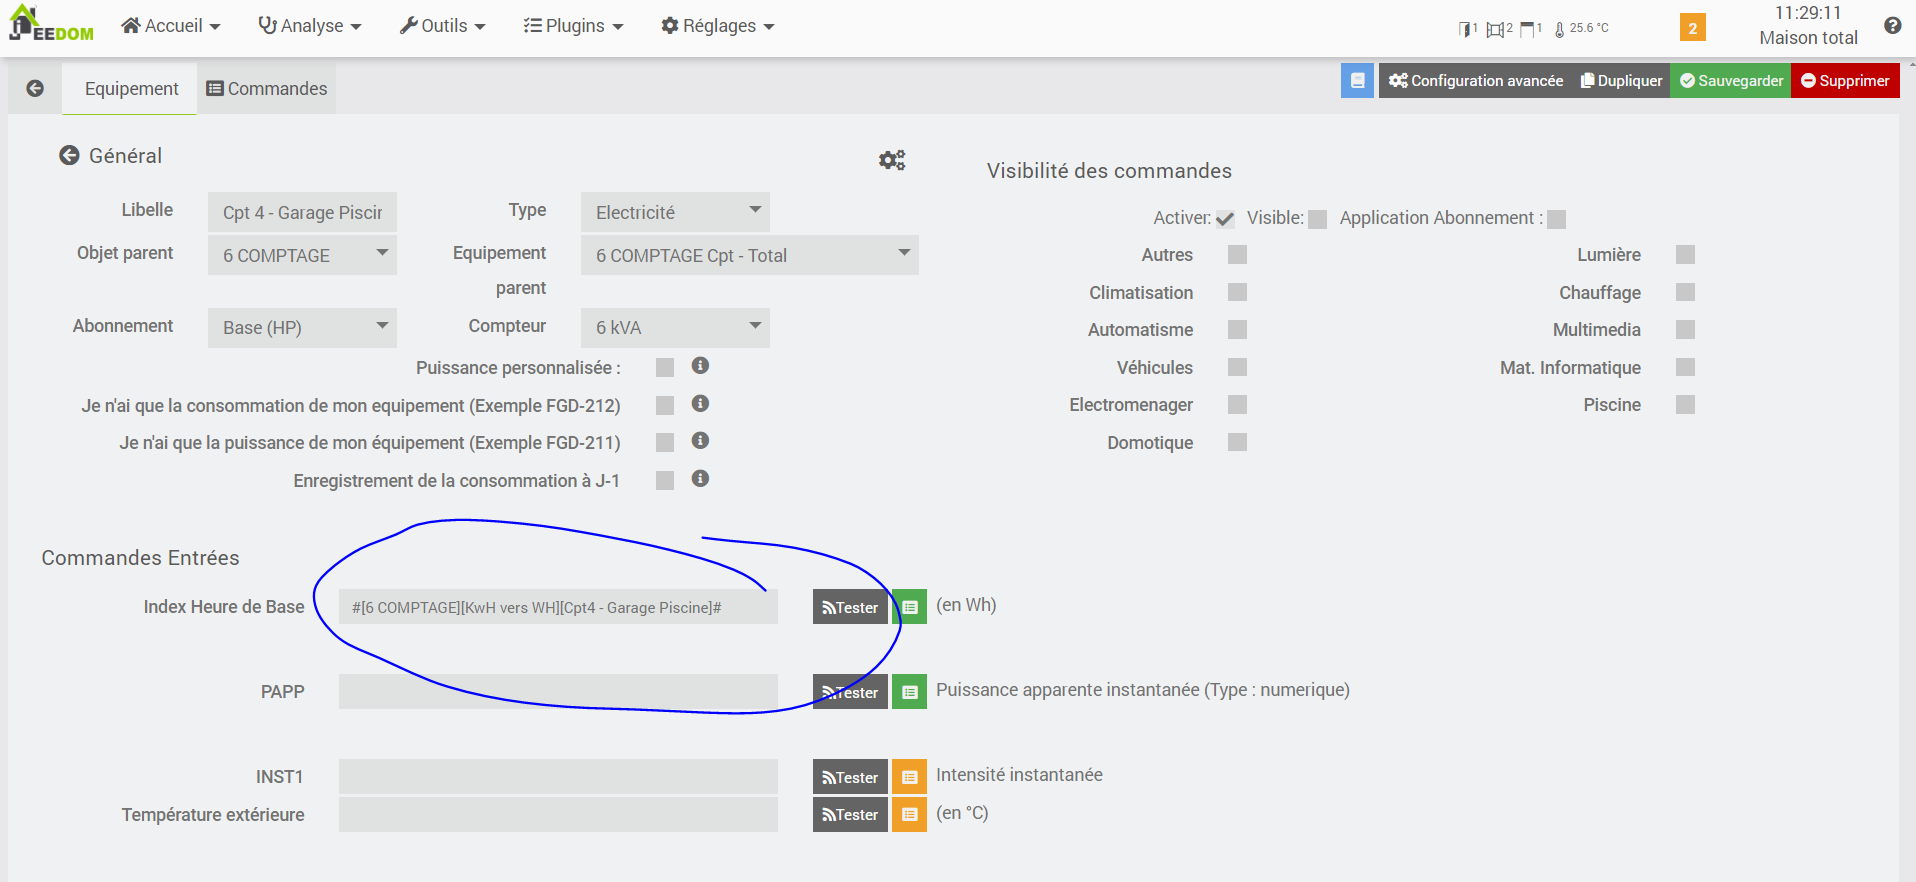Click the blue documentation icon button

1357,80
